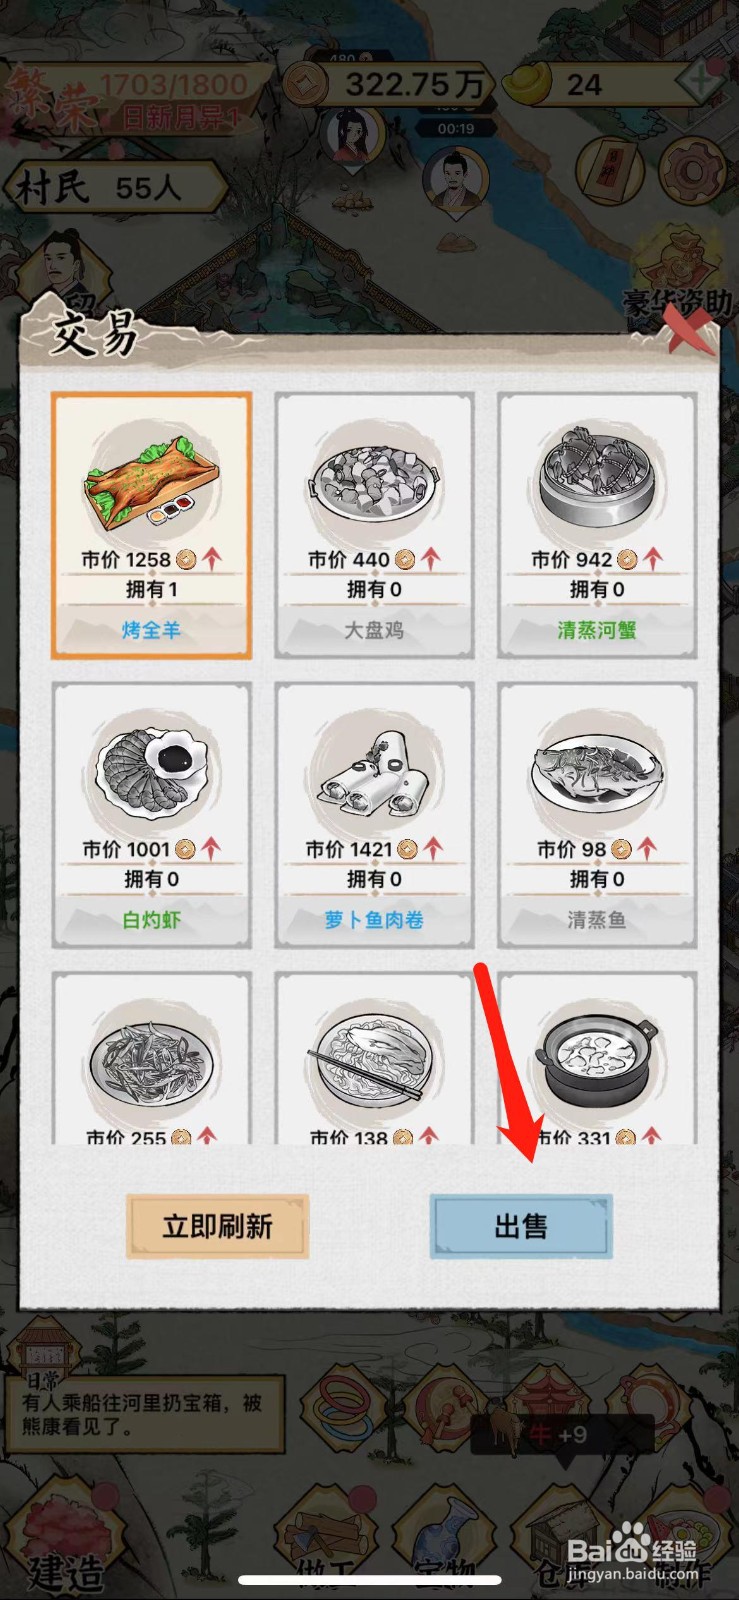
Task: Choose the 清蒸河蟹 steamed crab item
Action: 597,525
